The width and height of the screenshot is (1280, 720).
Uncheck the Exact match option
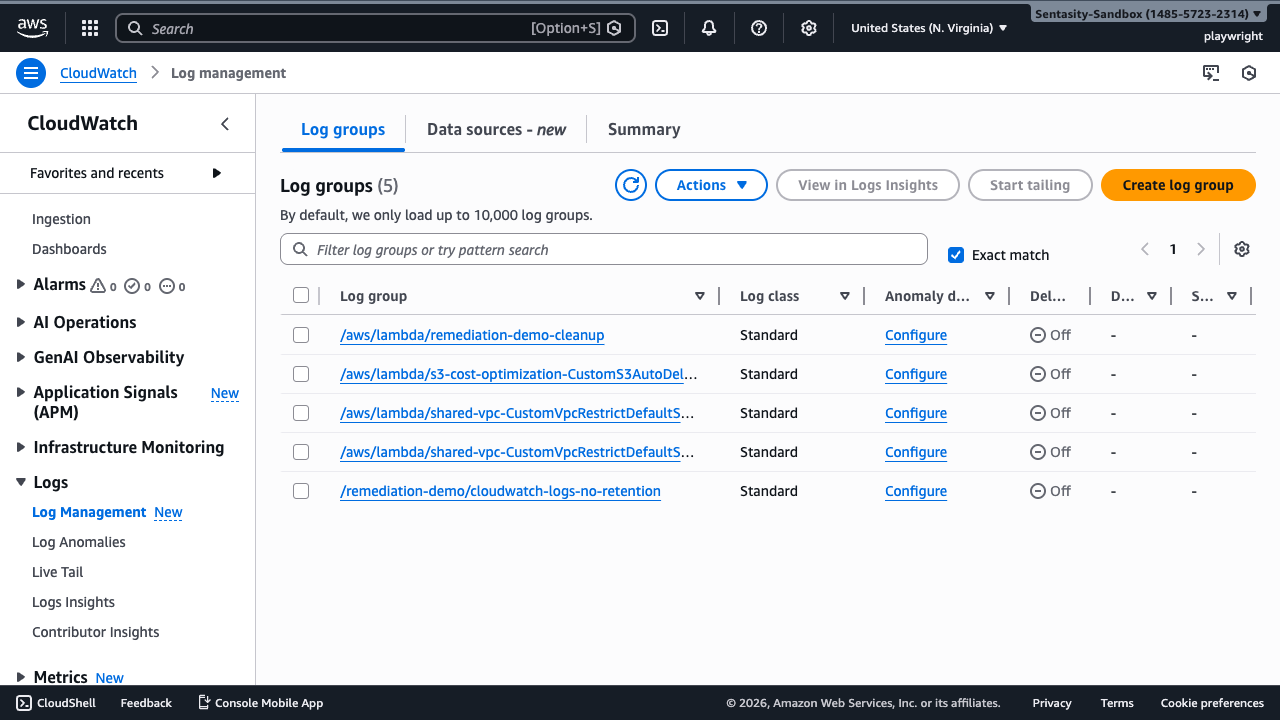coord(956,255)
